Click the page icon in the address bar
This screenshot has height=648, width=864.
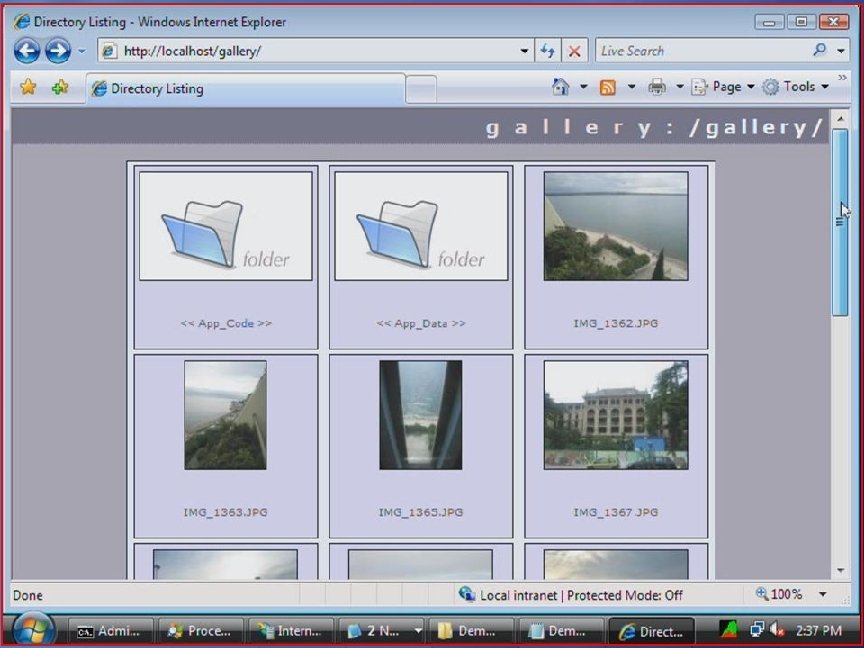(x=110, y=51)
